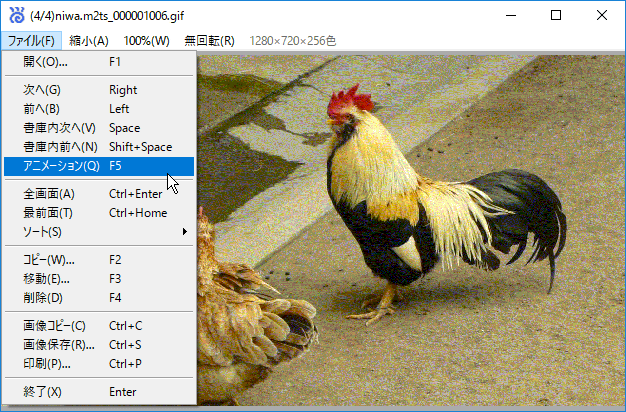626x412 pixels.
Task: Click 削除(D) to delete the file
Action: point(42,298)
